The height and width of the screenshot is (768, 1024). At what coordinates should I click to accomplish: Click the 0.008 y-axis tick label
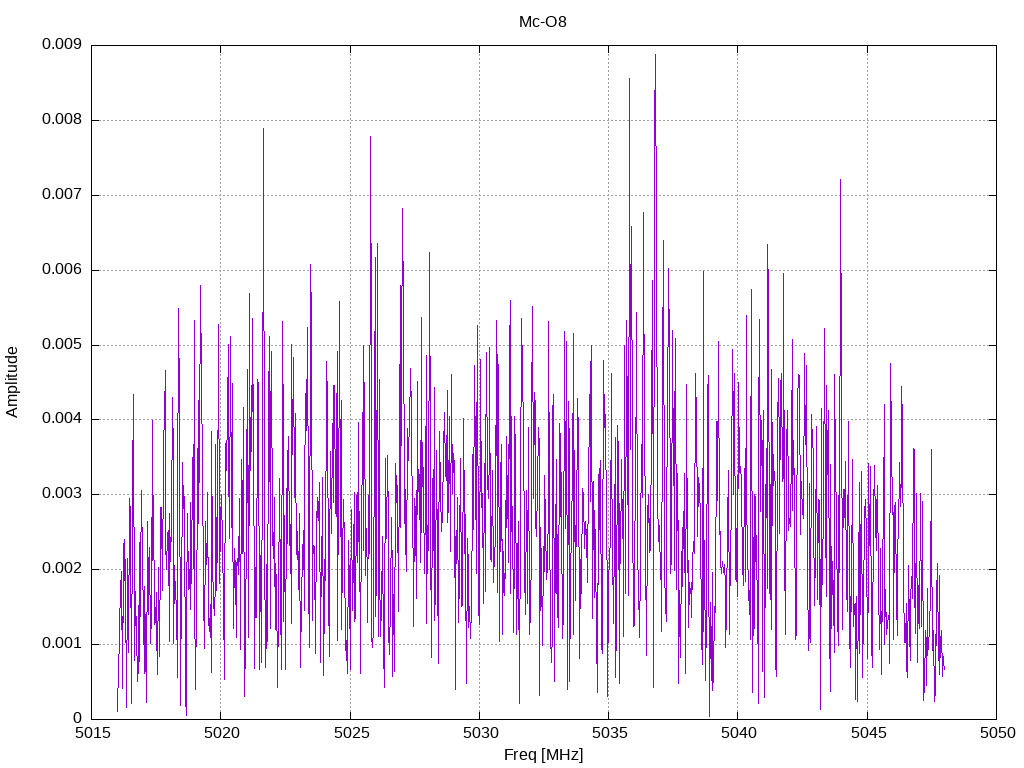click(62, 120)
